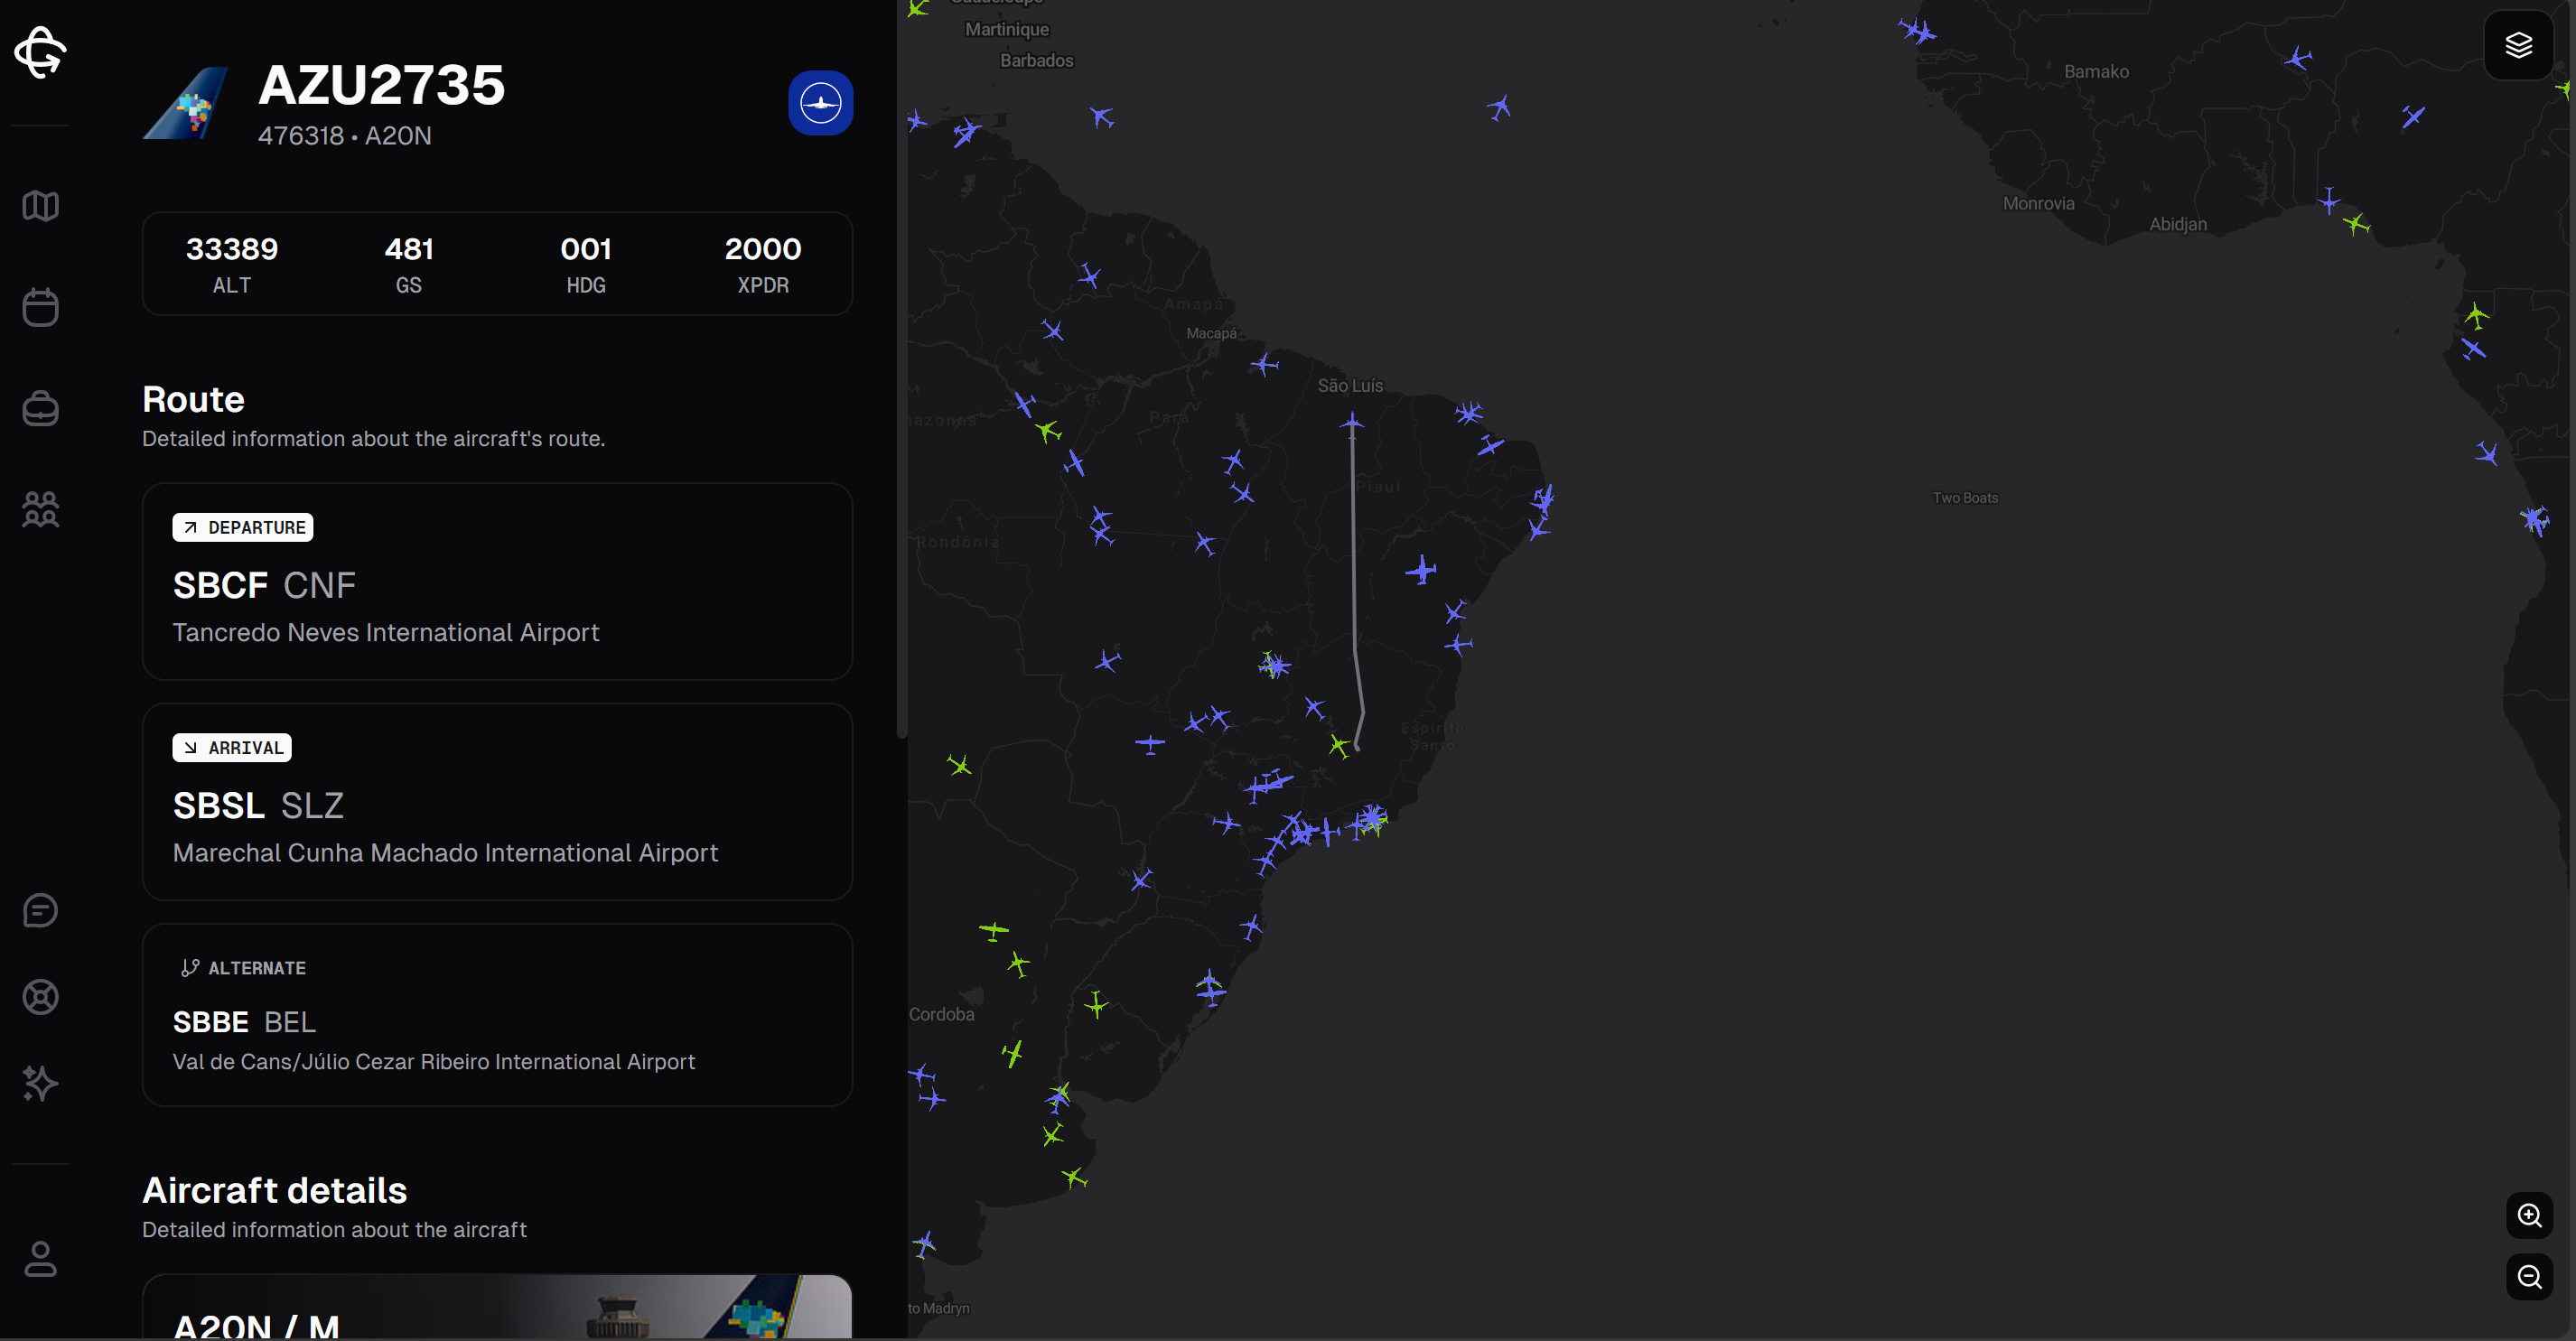
Task: Open the SBBE alternate airport card
Action: (x=497, y=1015)
